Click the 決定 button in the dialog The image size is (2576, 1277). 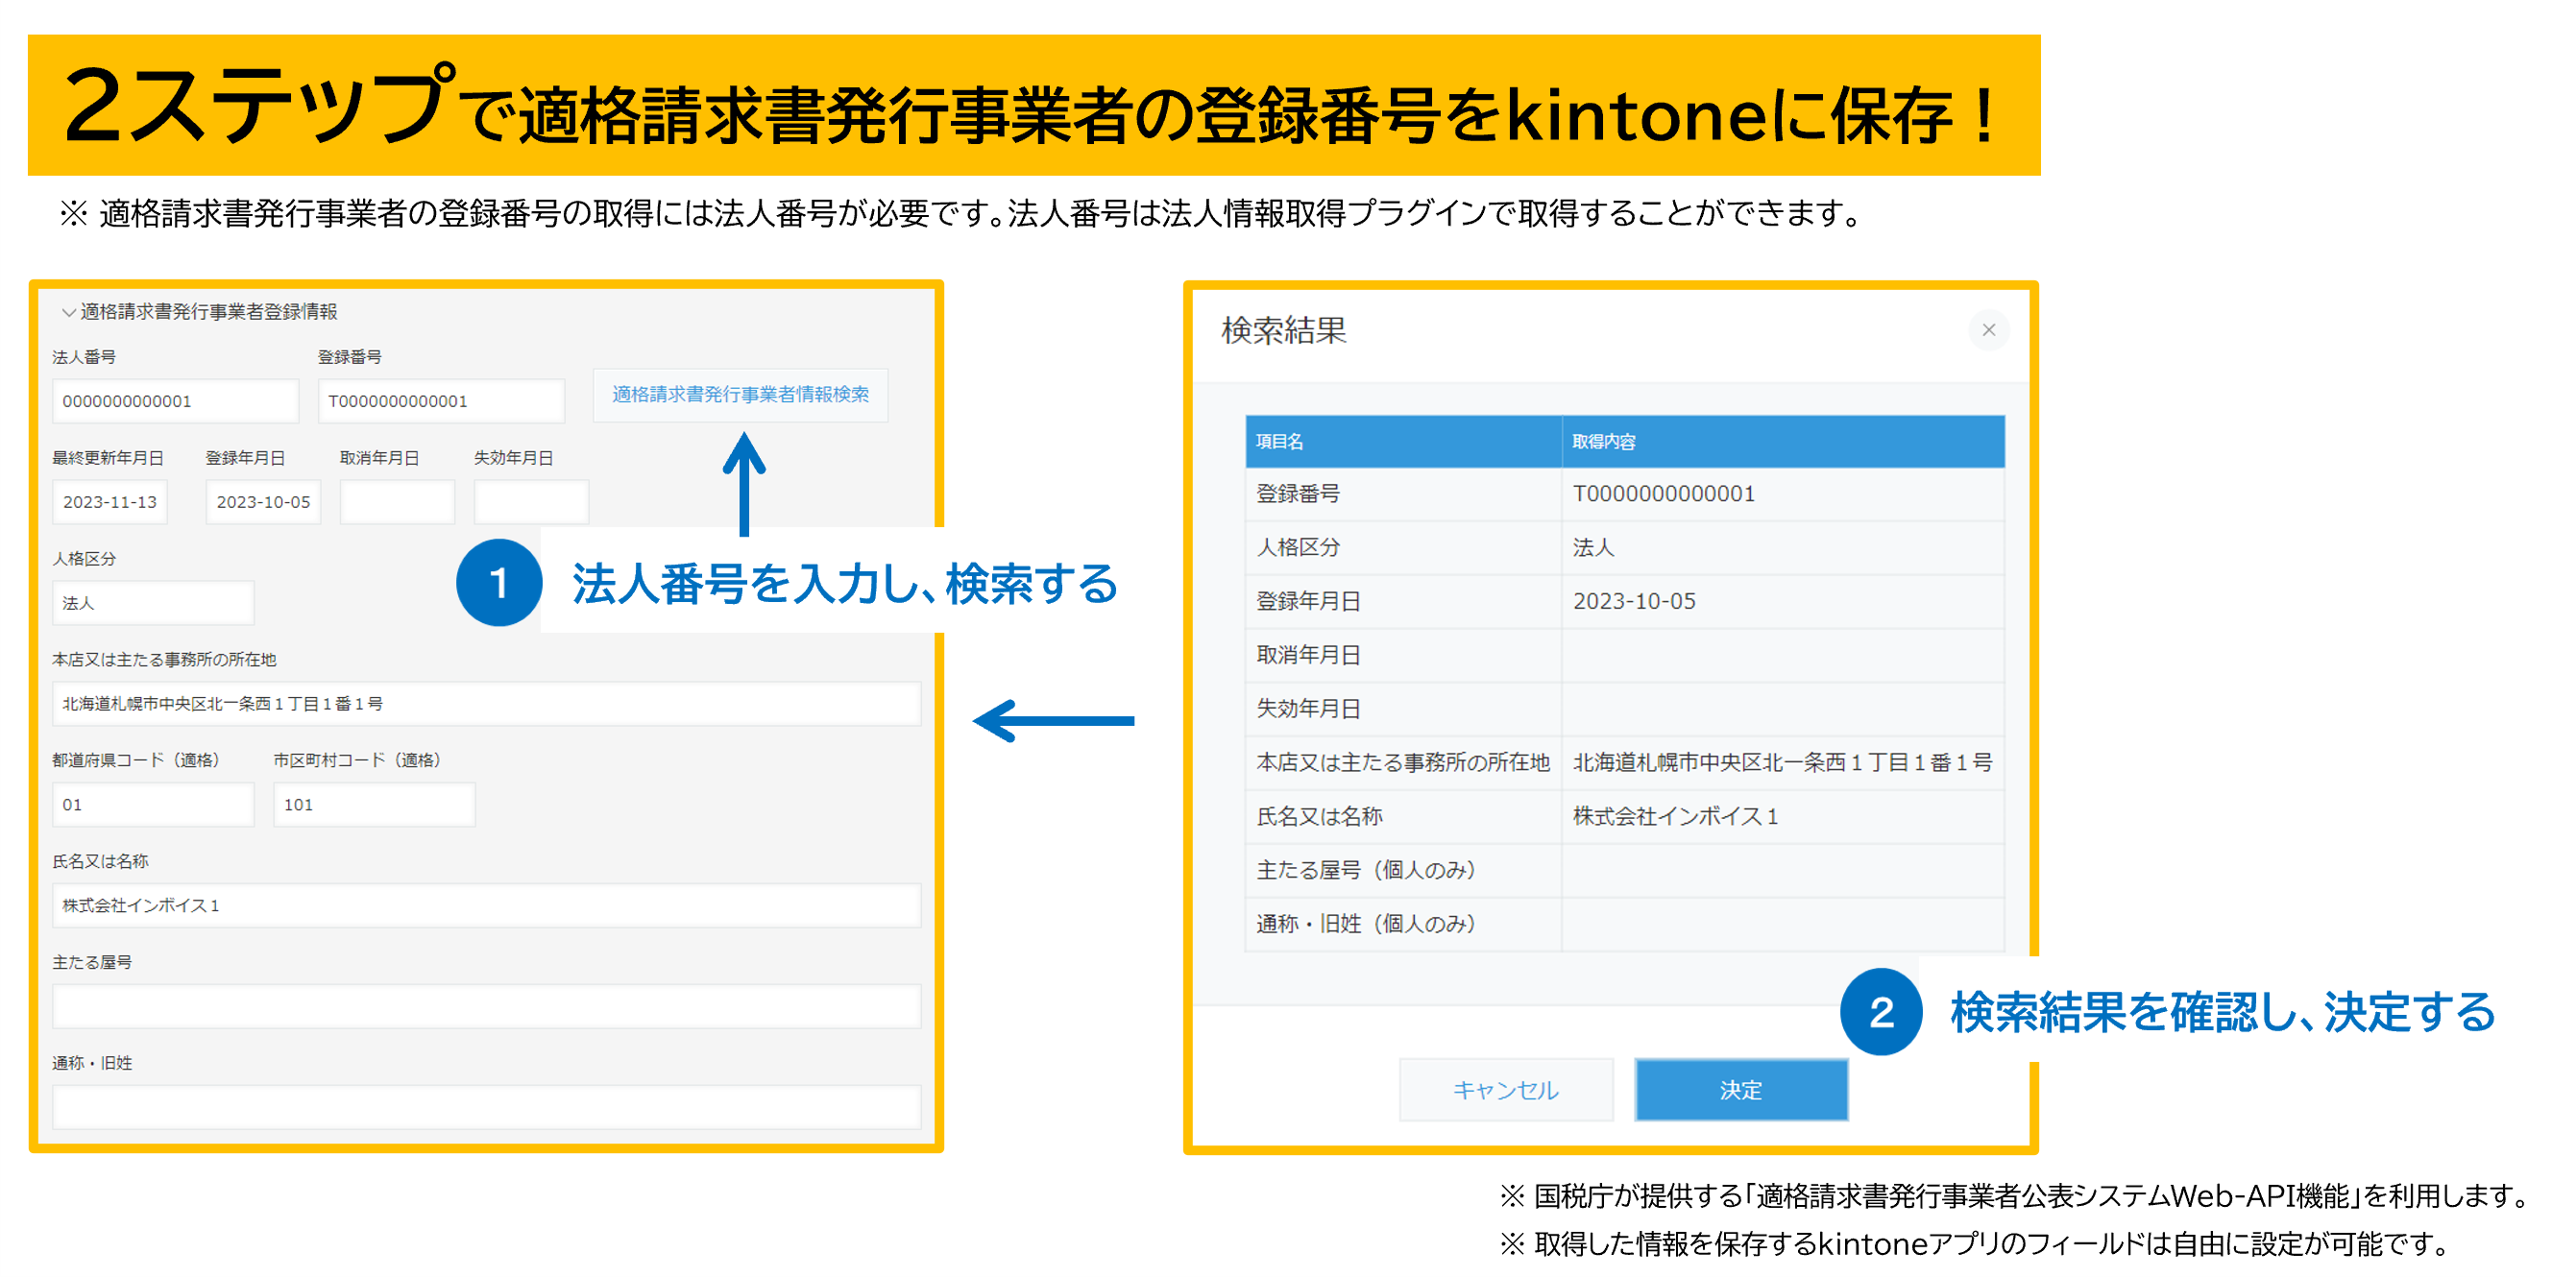pyautogui.click(x=1741, y=1090)
